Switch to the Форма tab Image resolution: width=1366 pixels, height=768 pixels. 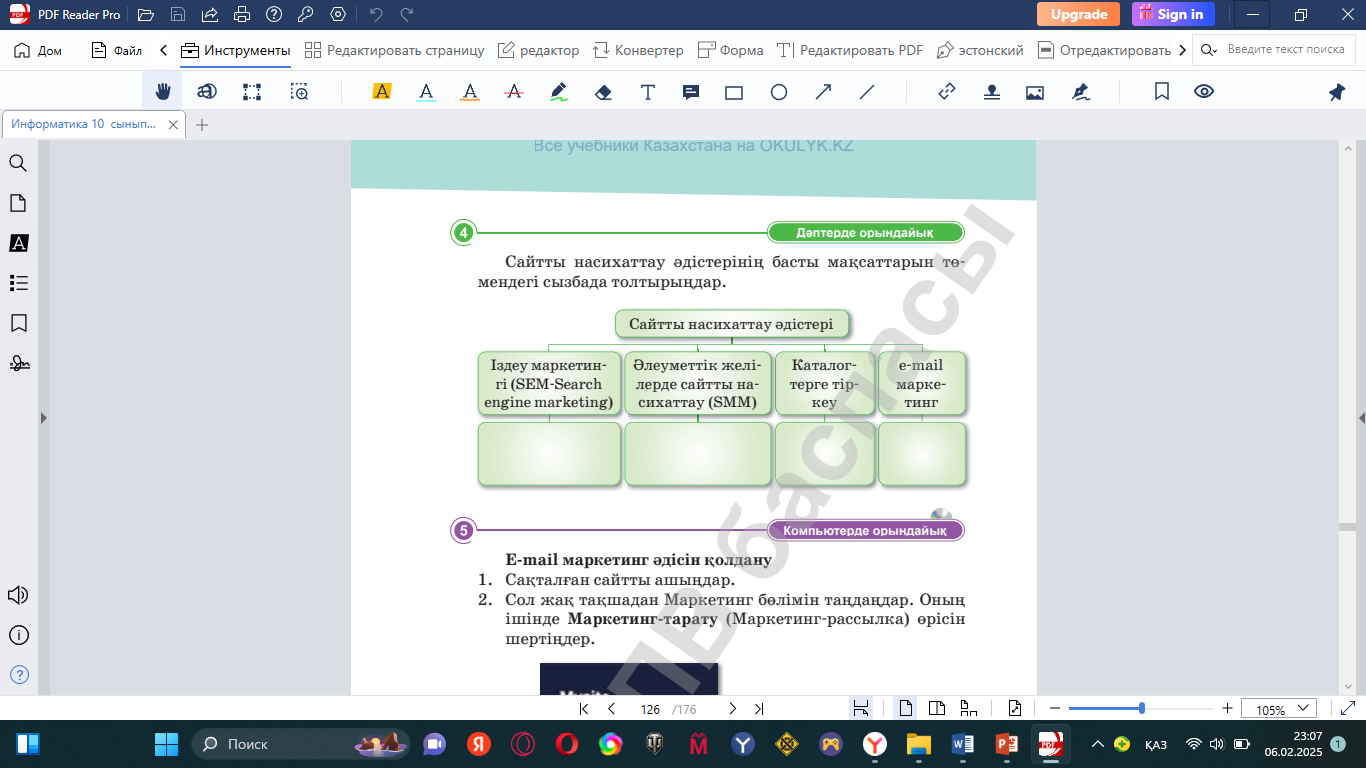(730, 50)
